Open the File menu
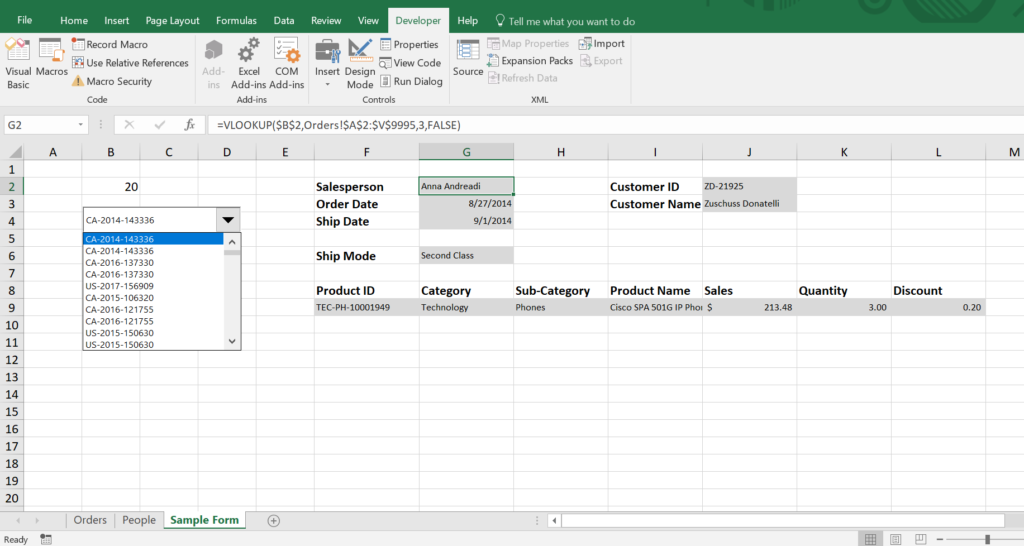The height and width of the screenshot is (546, 1024). [x=24, y=20]
